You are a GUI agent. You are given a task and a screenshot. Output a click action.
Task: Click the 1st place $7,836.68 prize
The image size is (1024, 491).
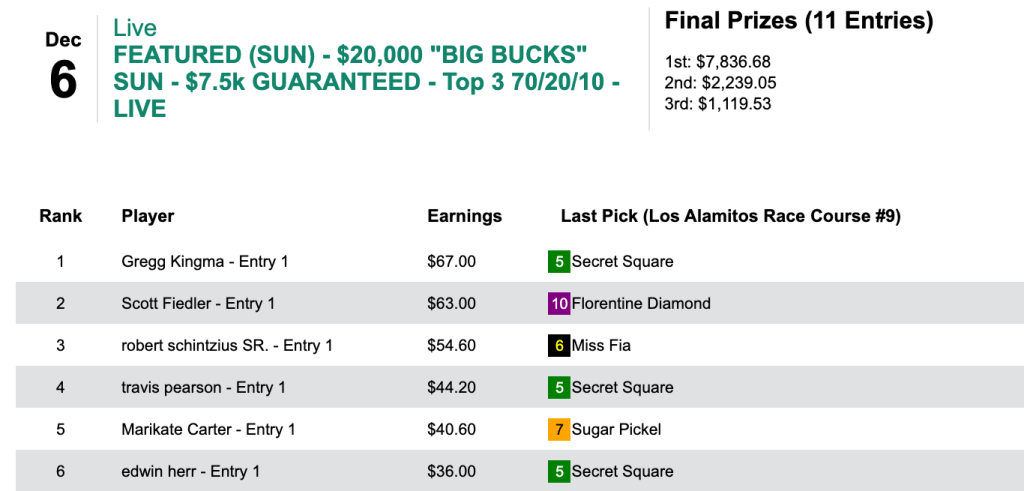click(717, 62)
